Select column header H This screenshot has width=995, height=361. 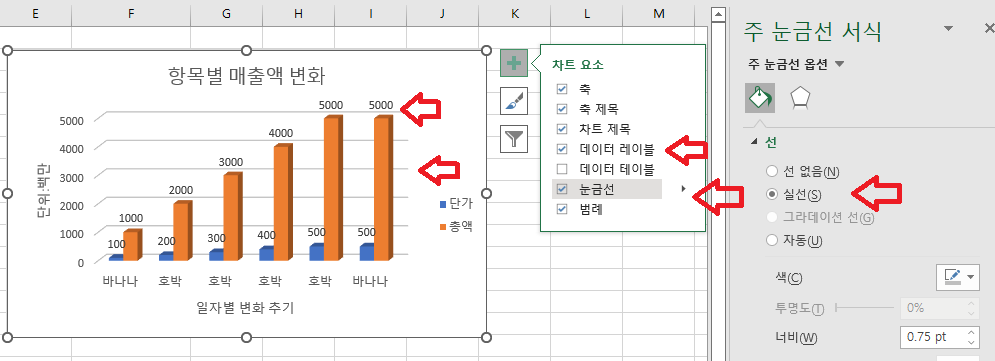298,13
